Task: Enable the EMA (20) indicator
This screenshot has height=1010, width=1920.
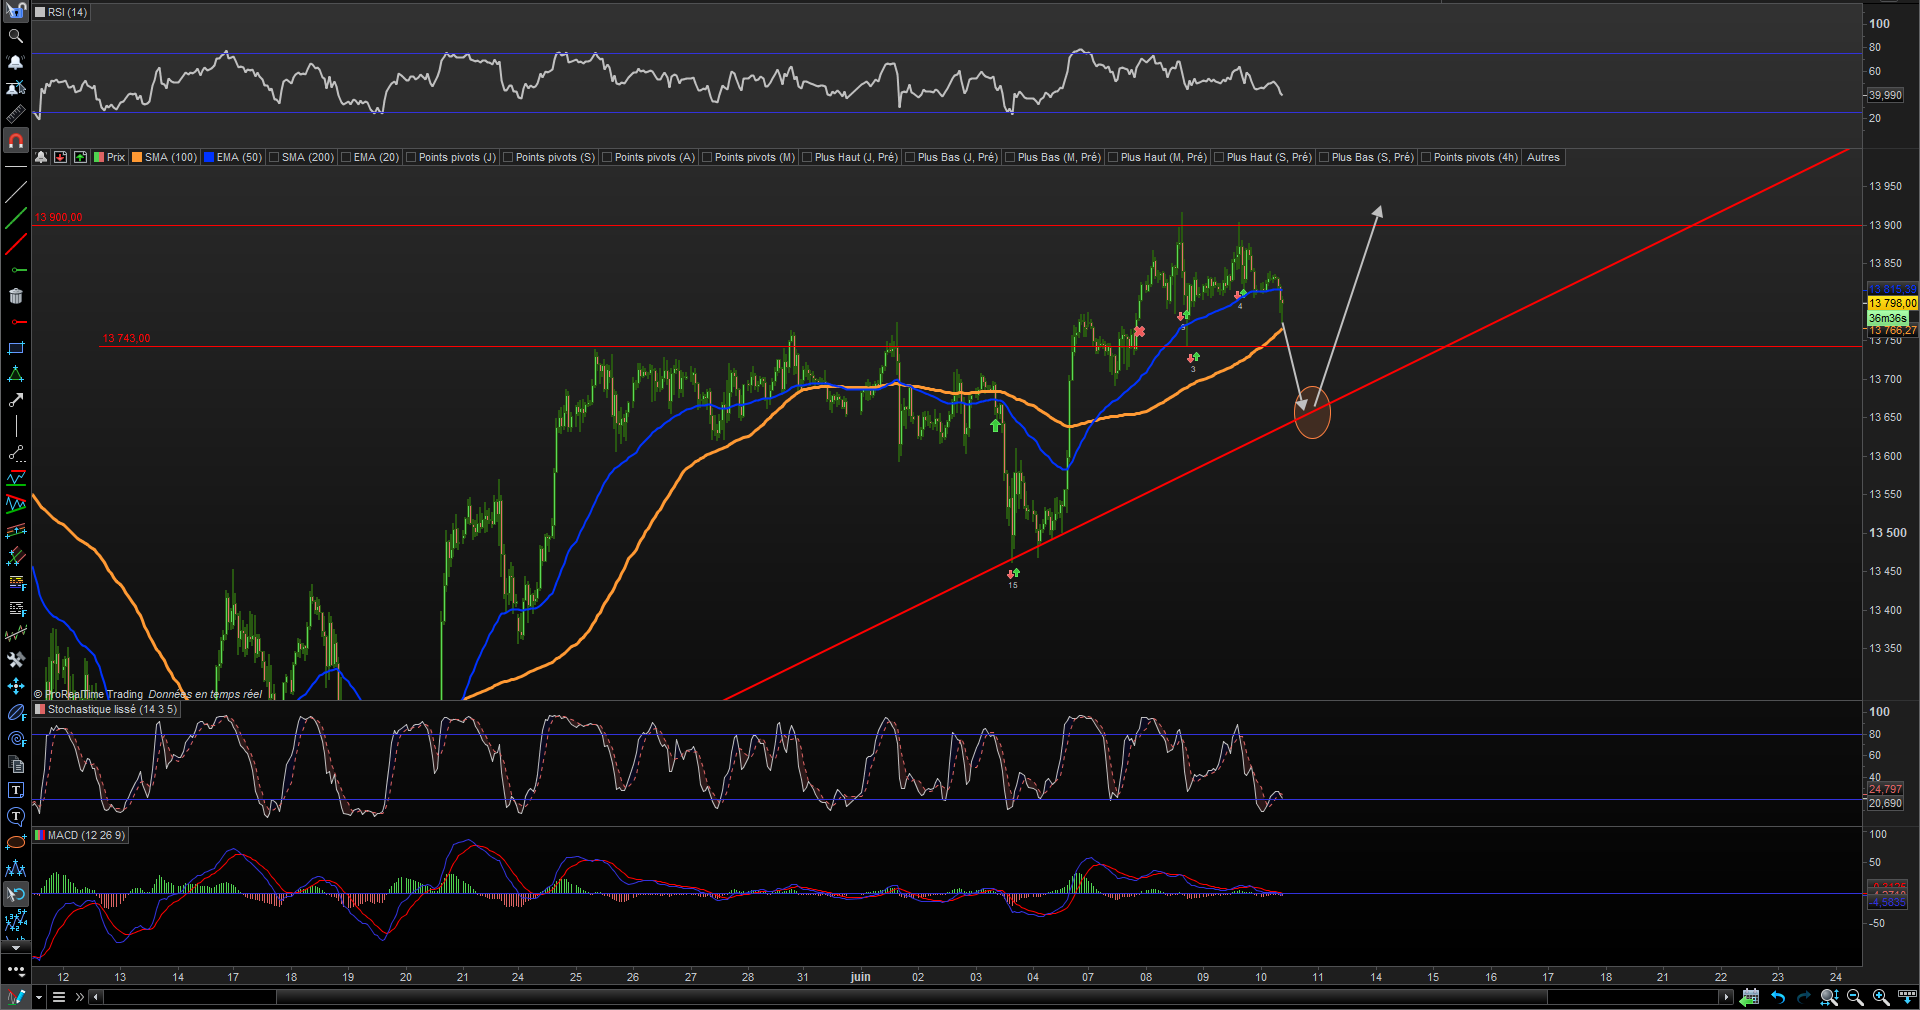Action: click(x=346, y=157)
